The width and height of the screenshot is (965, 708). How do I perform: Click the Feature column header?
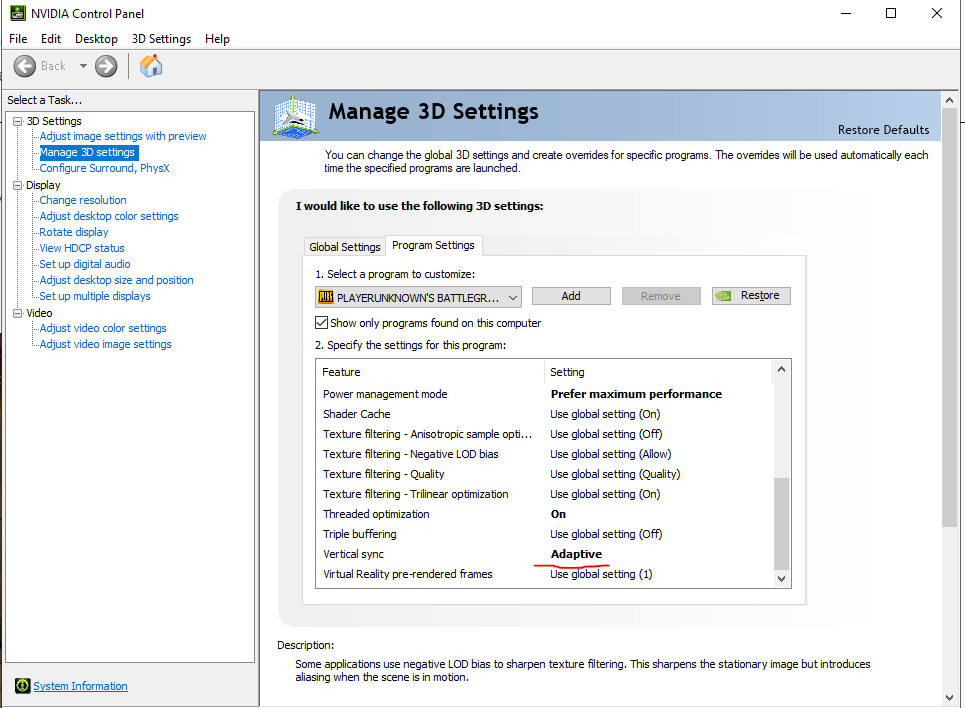[x=430, y=372]
